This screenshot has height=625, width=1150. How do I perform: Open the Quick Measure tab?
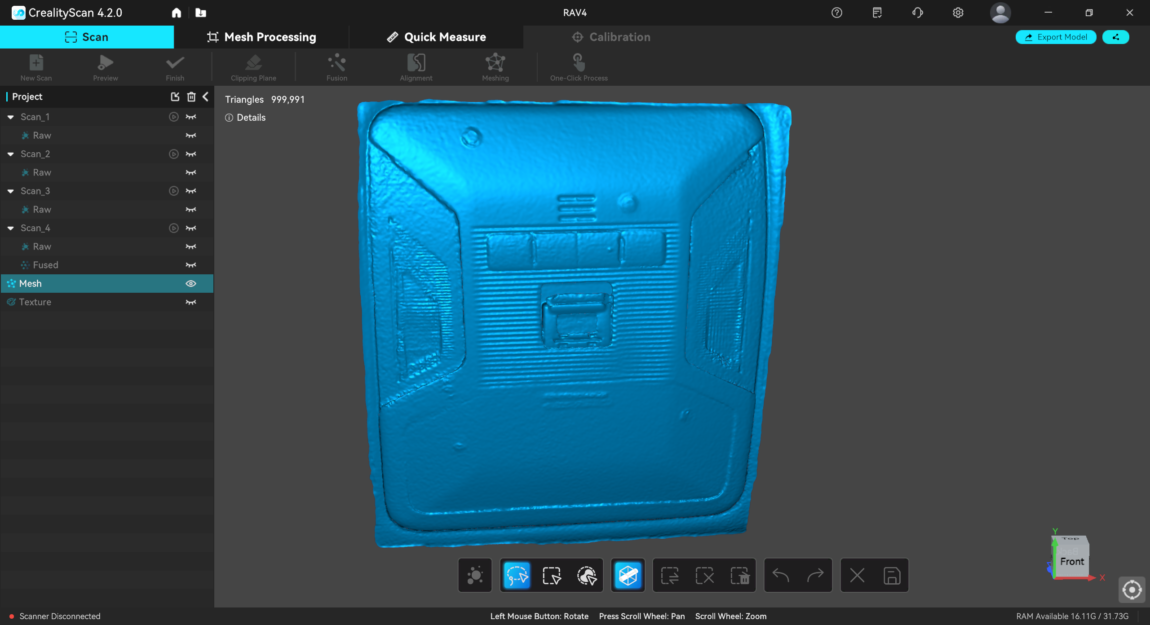[x=436, y=37]
